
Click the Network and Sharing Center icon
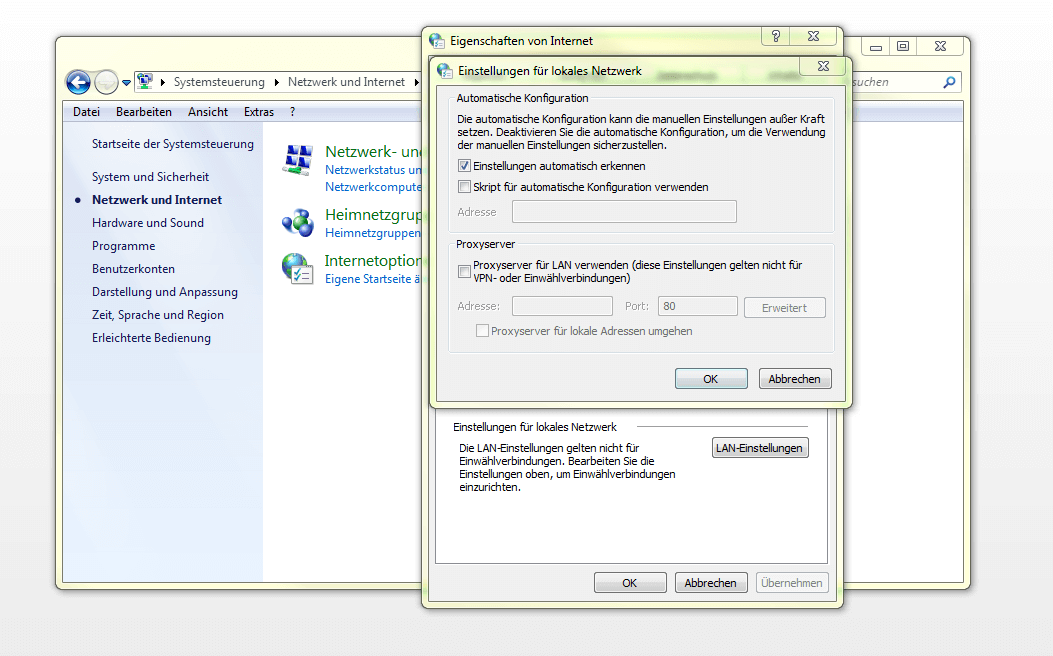click(298, 160)
